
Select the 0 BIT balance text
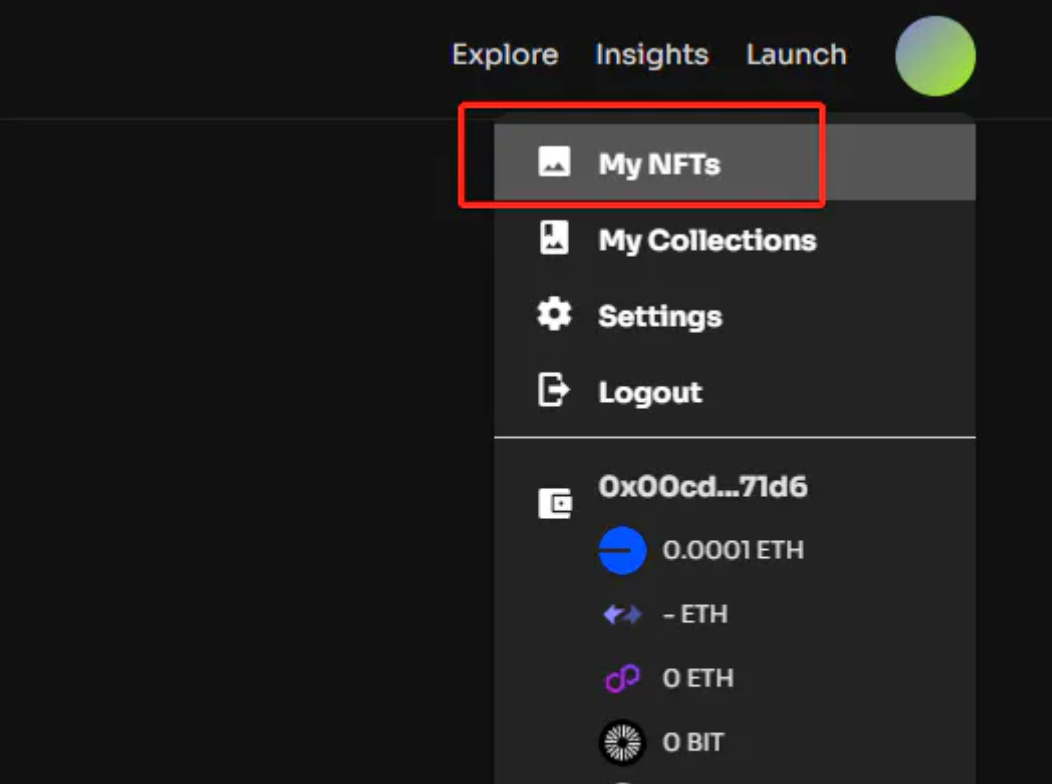693,742
